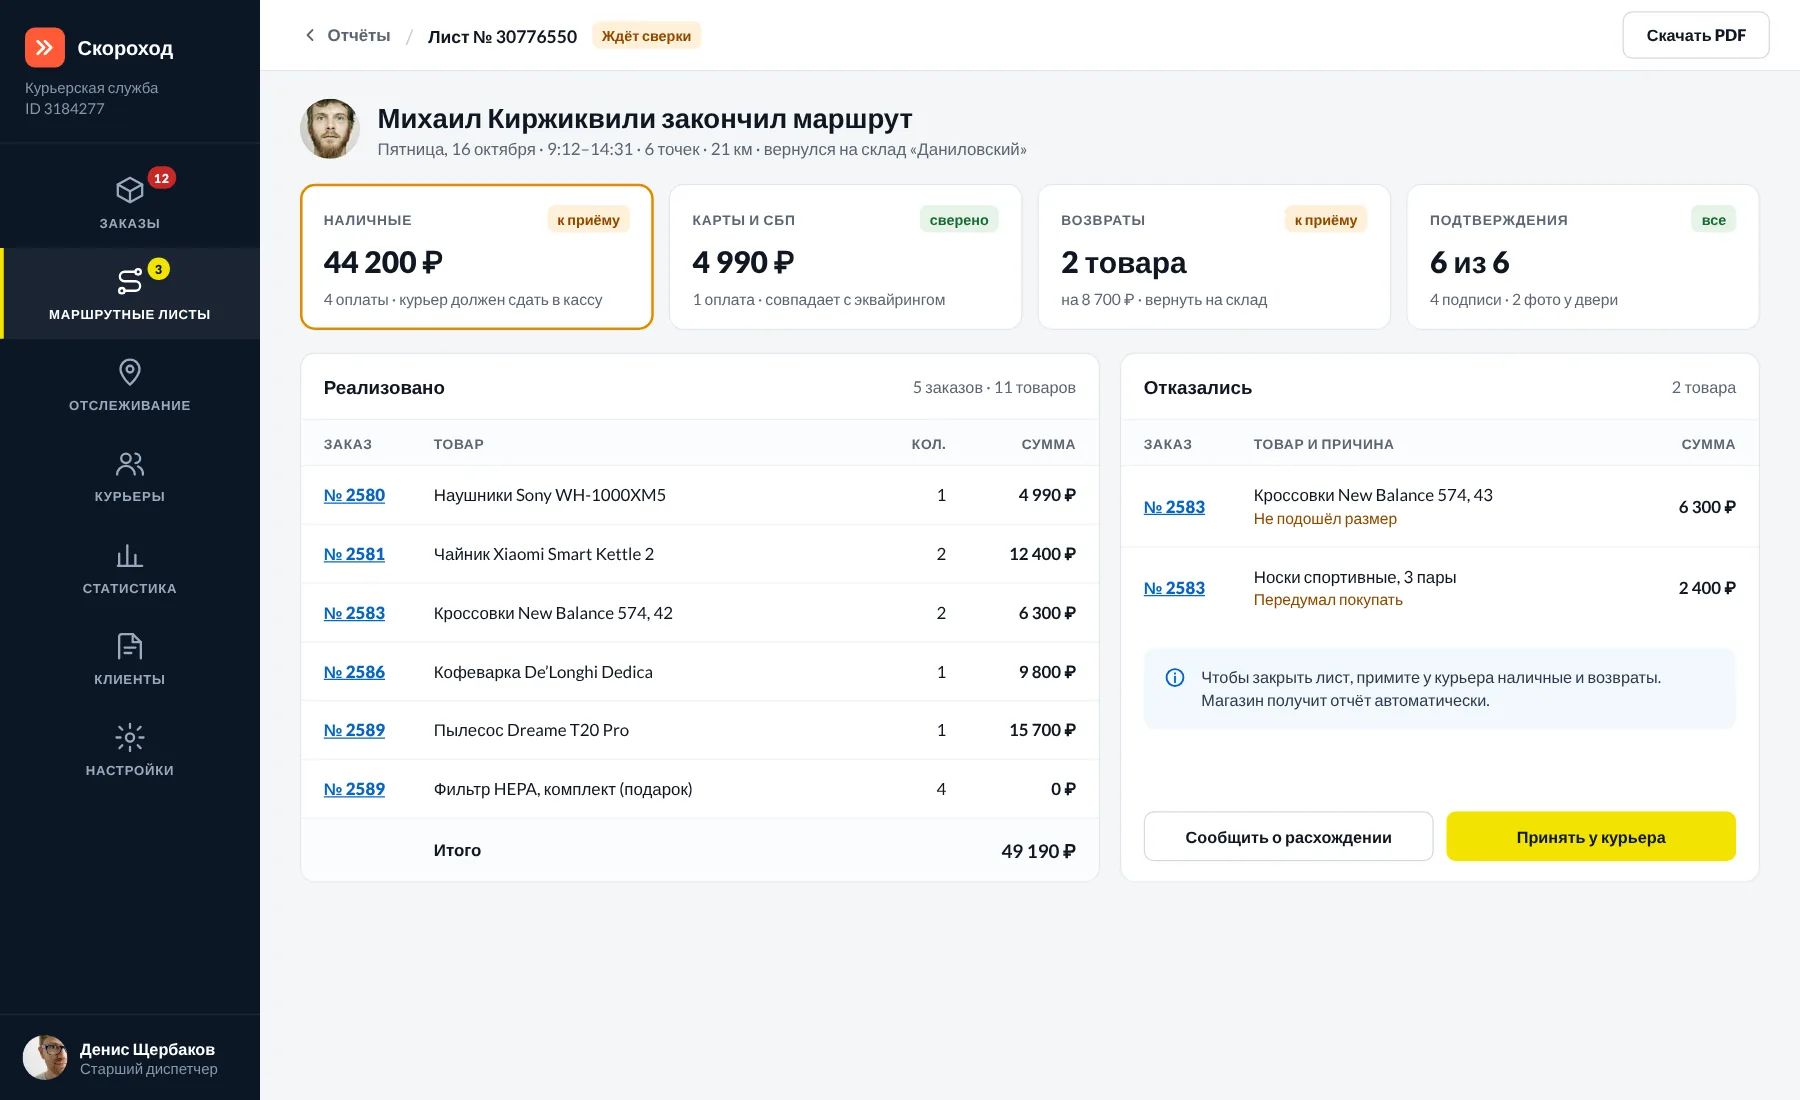Open Денис Щербаков profile avatar

click(x=45, y=1058)
